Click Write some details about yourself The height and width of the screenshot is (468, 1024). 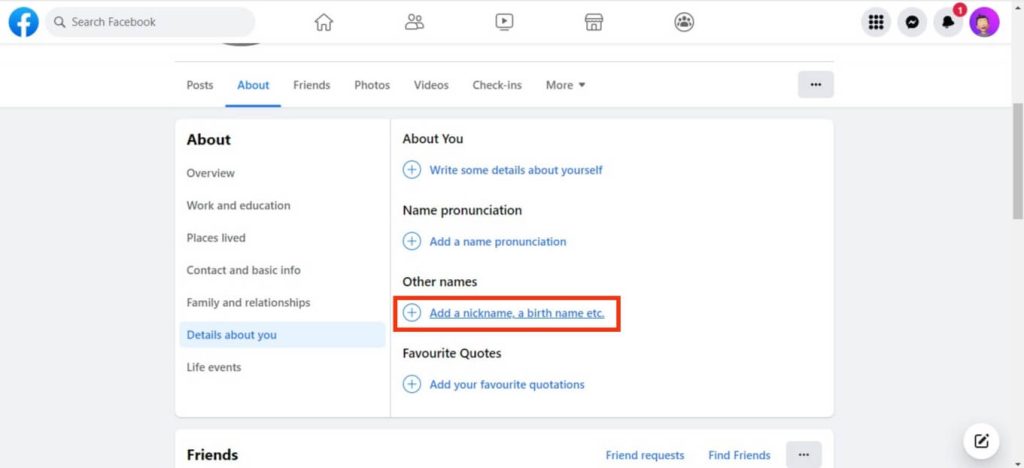click(x=516, y=170)
